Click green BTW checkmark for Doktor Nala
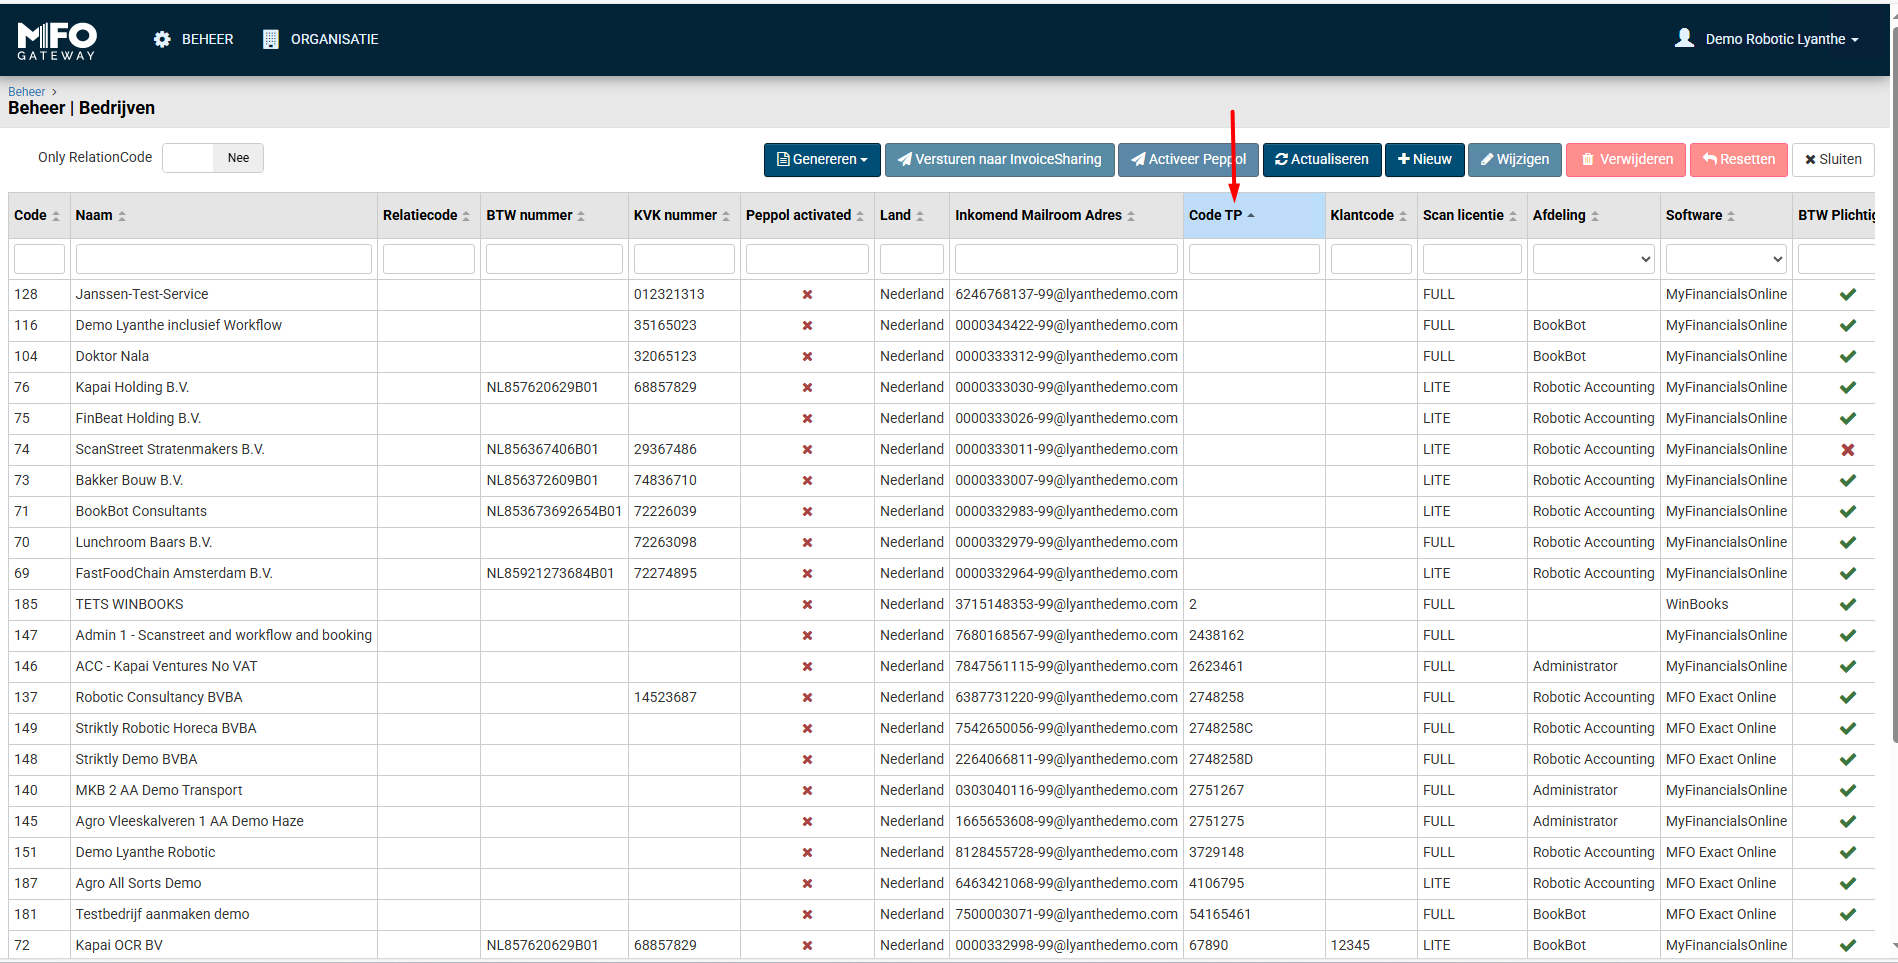 [x=1847, y=357]
